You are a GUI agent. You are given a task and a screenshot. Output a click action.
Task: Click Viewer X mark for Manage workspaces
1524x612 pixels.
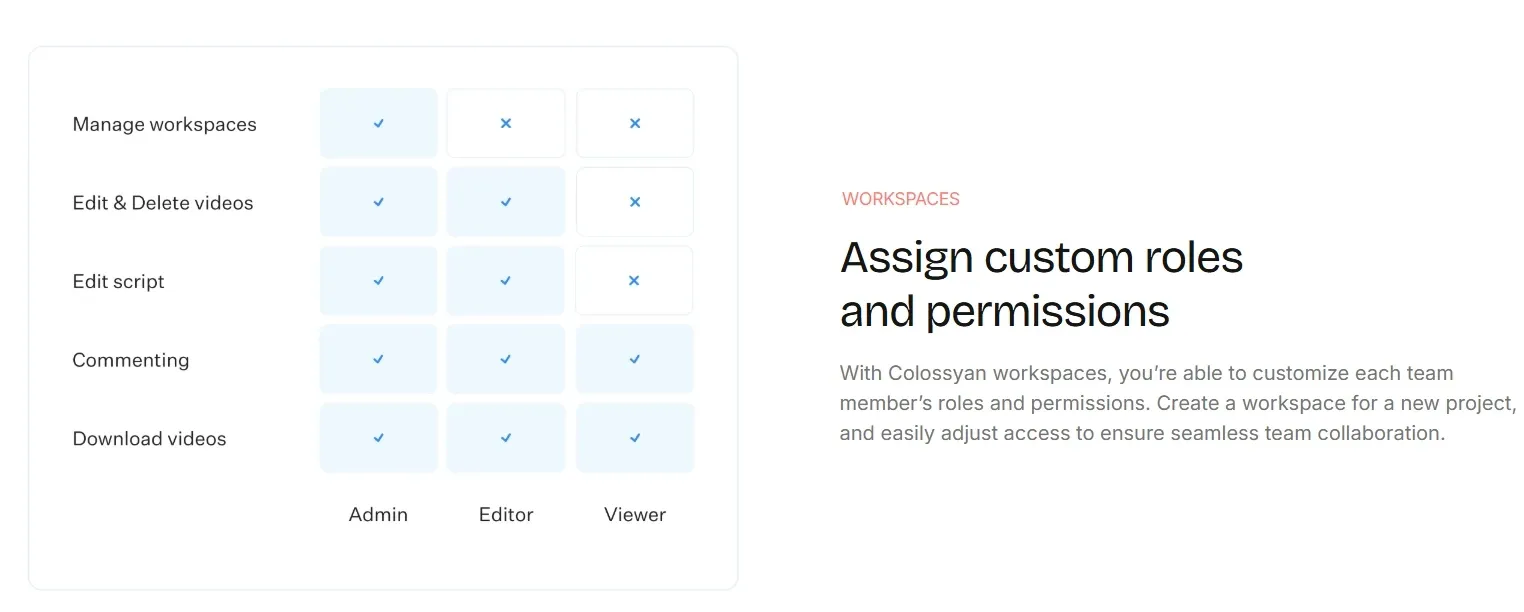635,123
